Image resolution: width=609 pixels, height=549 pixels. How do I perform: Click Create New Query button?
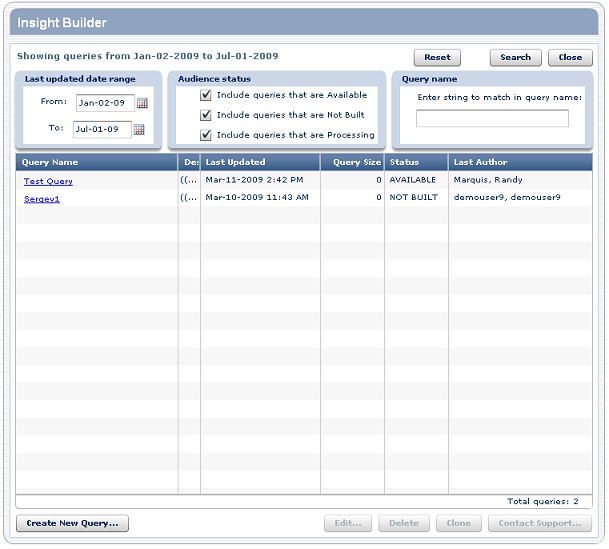pyautogui.click(x=72, y=523)
